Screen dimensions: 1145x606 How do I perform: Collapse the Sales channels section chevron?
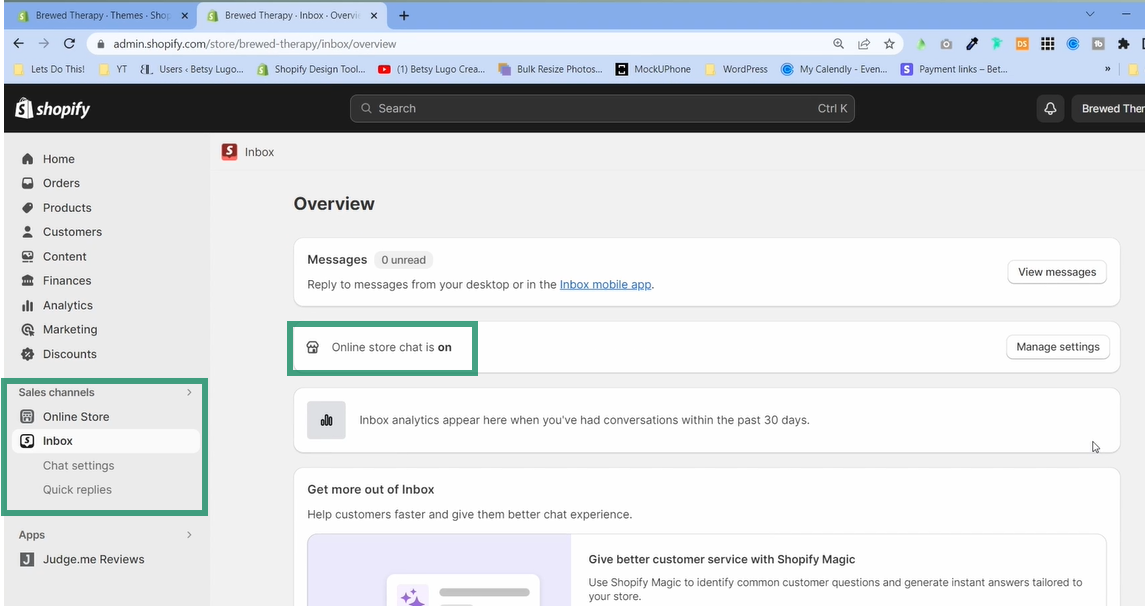(x=189, y=392)
